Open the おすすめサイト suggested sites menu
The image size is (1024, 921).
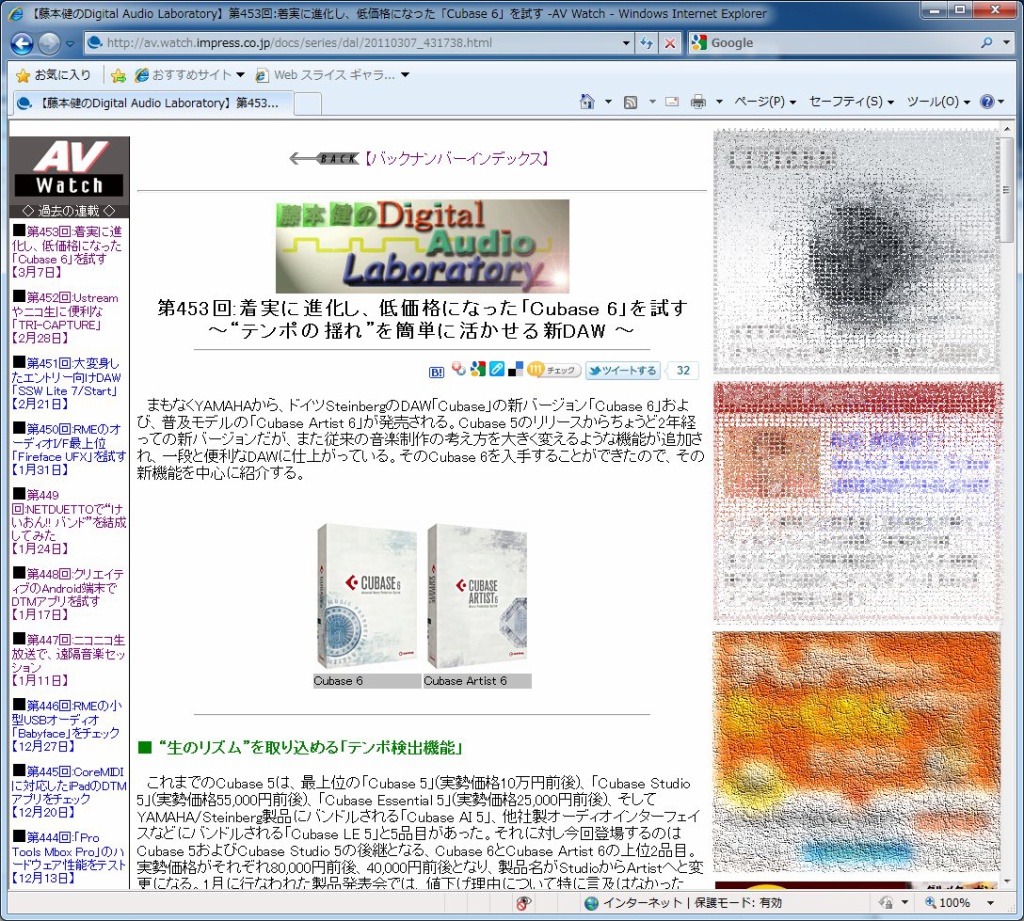point(189,75)
